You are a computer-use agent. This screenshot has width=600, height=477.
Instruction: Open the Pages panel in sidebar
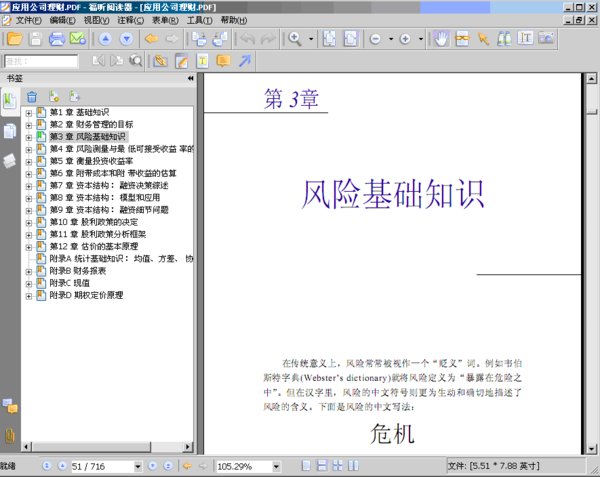pos(10,131)
